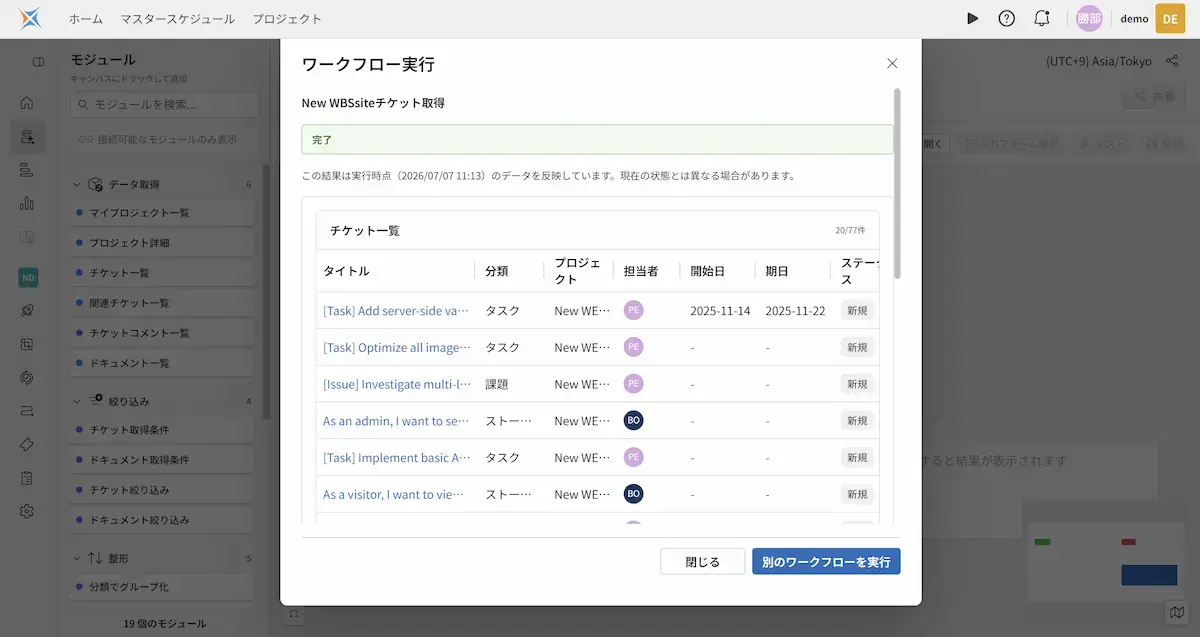Click the circular target icon in the left sidebar
Image resolution: width=1200 pixels, height=637 pixels.
(27, 377)
